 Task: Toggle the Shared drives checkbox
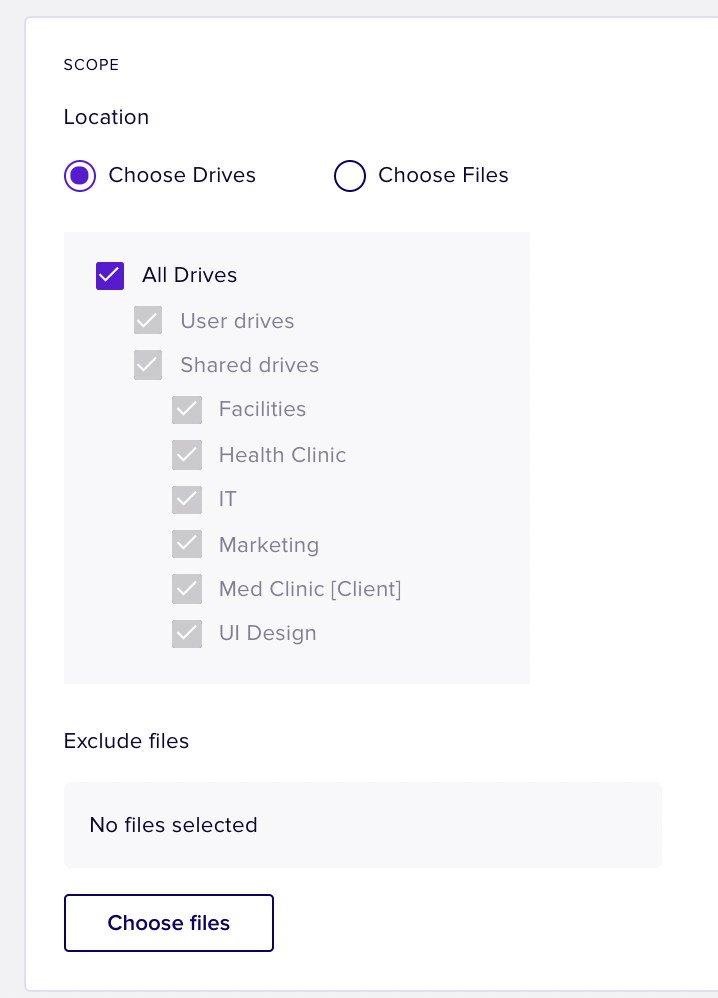tap(148, 365)
